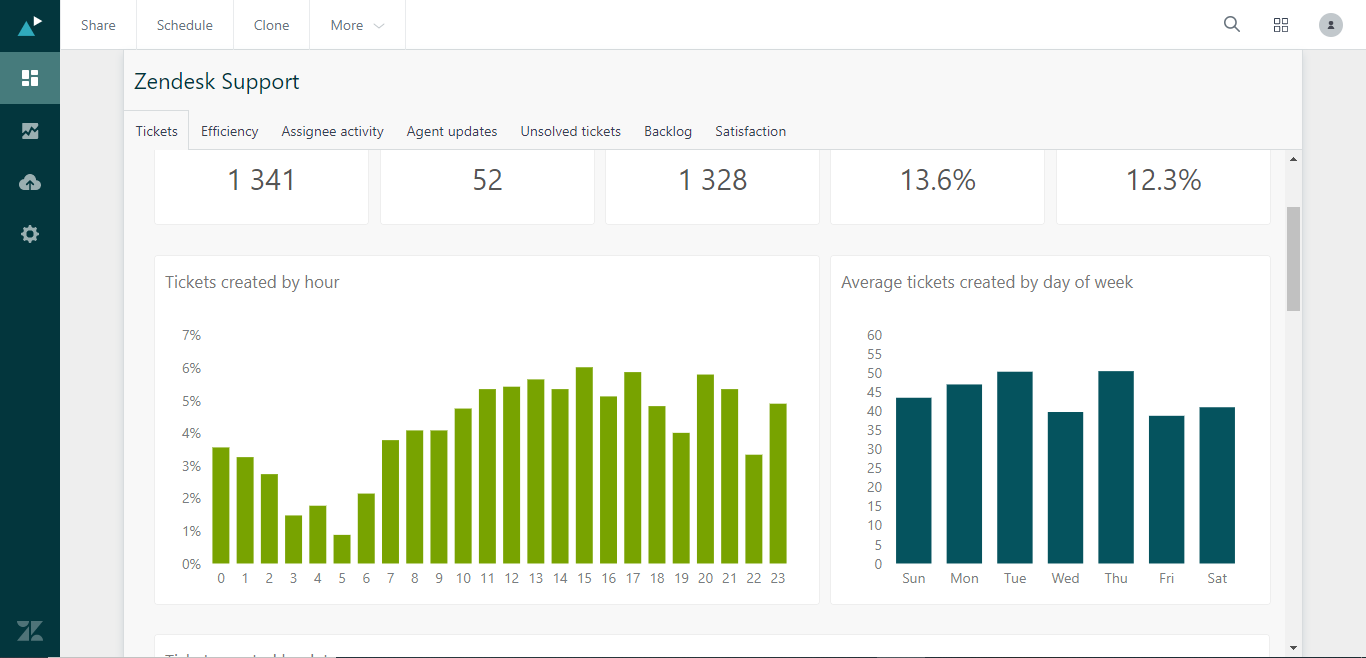Open the Queries chart icon in sidebar

pyautogui.click(x=30, y=131)
